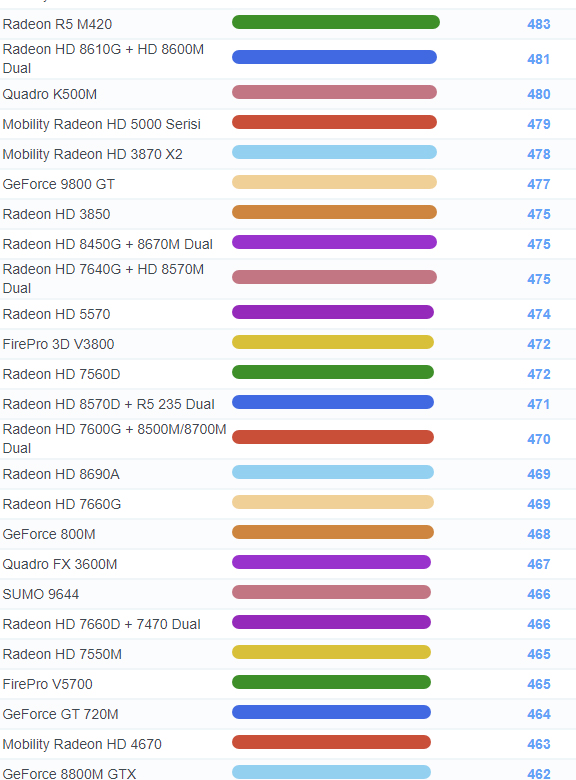Open GeForce GT 720M details

pyautogui.click(x=60, y=714)
